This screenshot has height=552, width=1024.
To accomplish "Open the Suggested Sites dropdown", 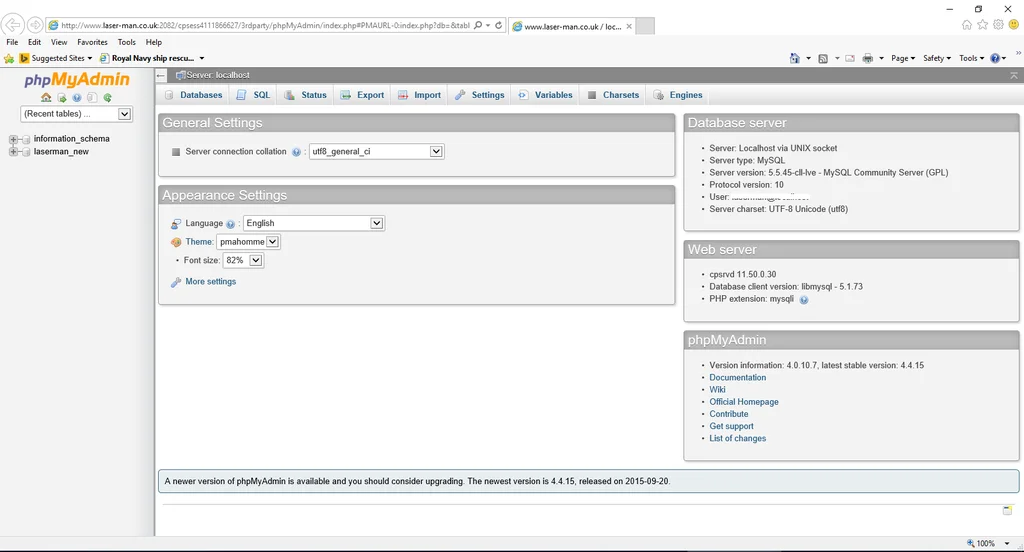I will pos(56,58).
